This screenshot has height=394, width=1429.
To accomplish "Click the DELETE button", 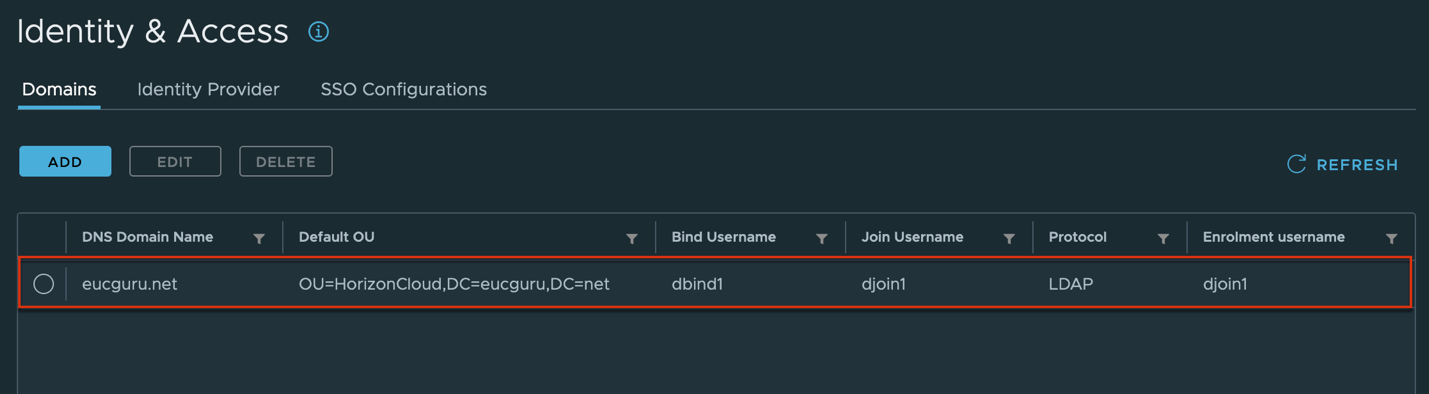I will [x=286, y=161].
